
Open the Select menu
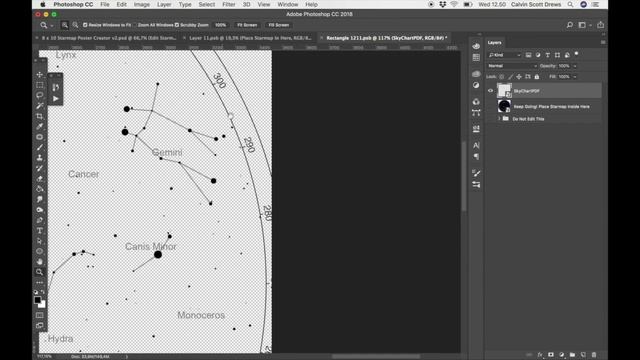click(x=207, y=4)
